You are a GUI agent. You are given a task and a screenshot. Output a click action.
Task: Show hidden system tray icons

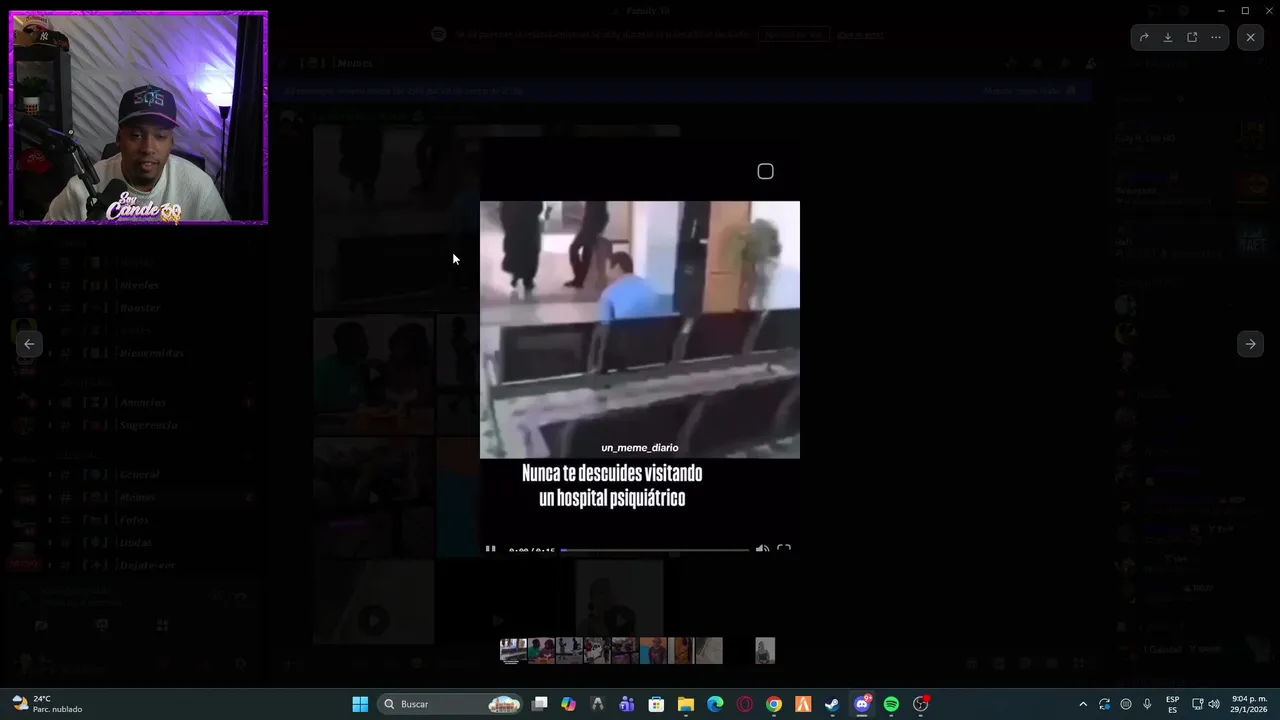pyautogui.click(x=1083, y=704)
